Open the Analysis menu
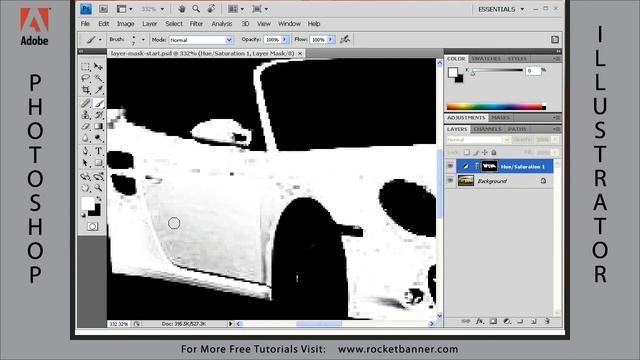 [222, 24]
